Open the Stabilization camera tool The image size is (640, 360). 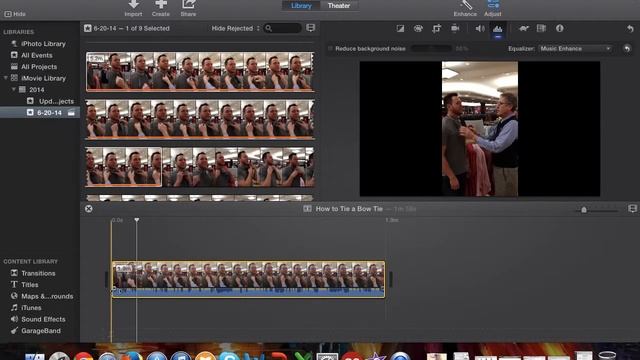coord(455,28)
